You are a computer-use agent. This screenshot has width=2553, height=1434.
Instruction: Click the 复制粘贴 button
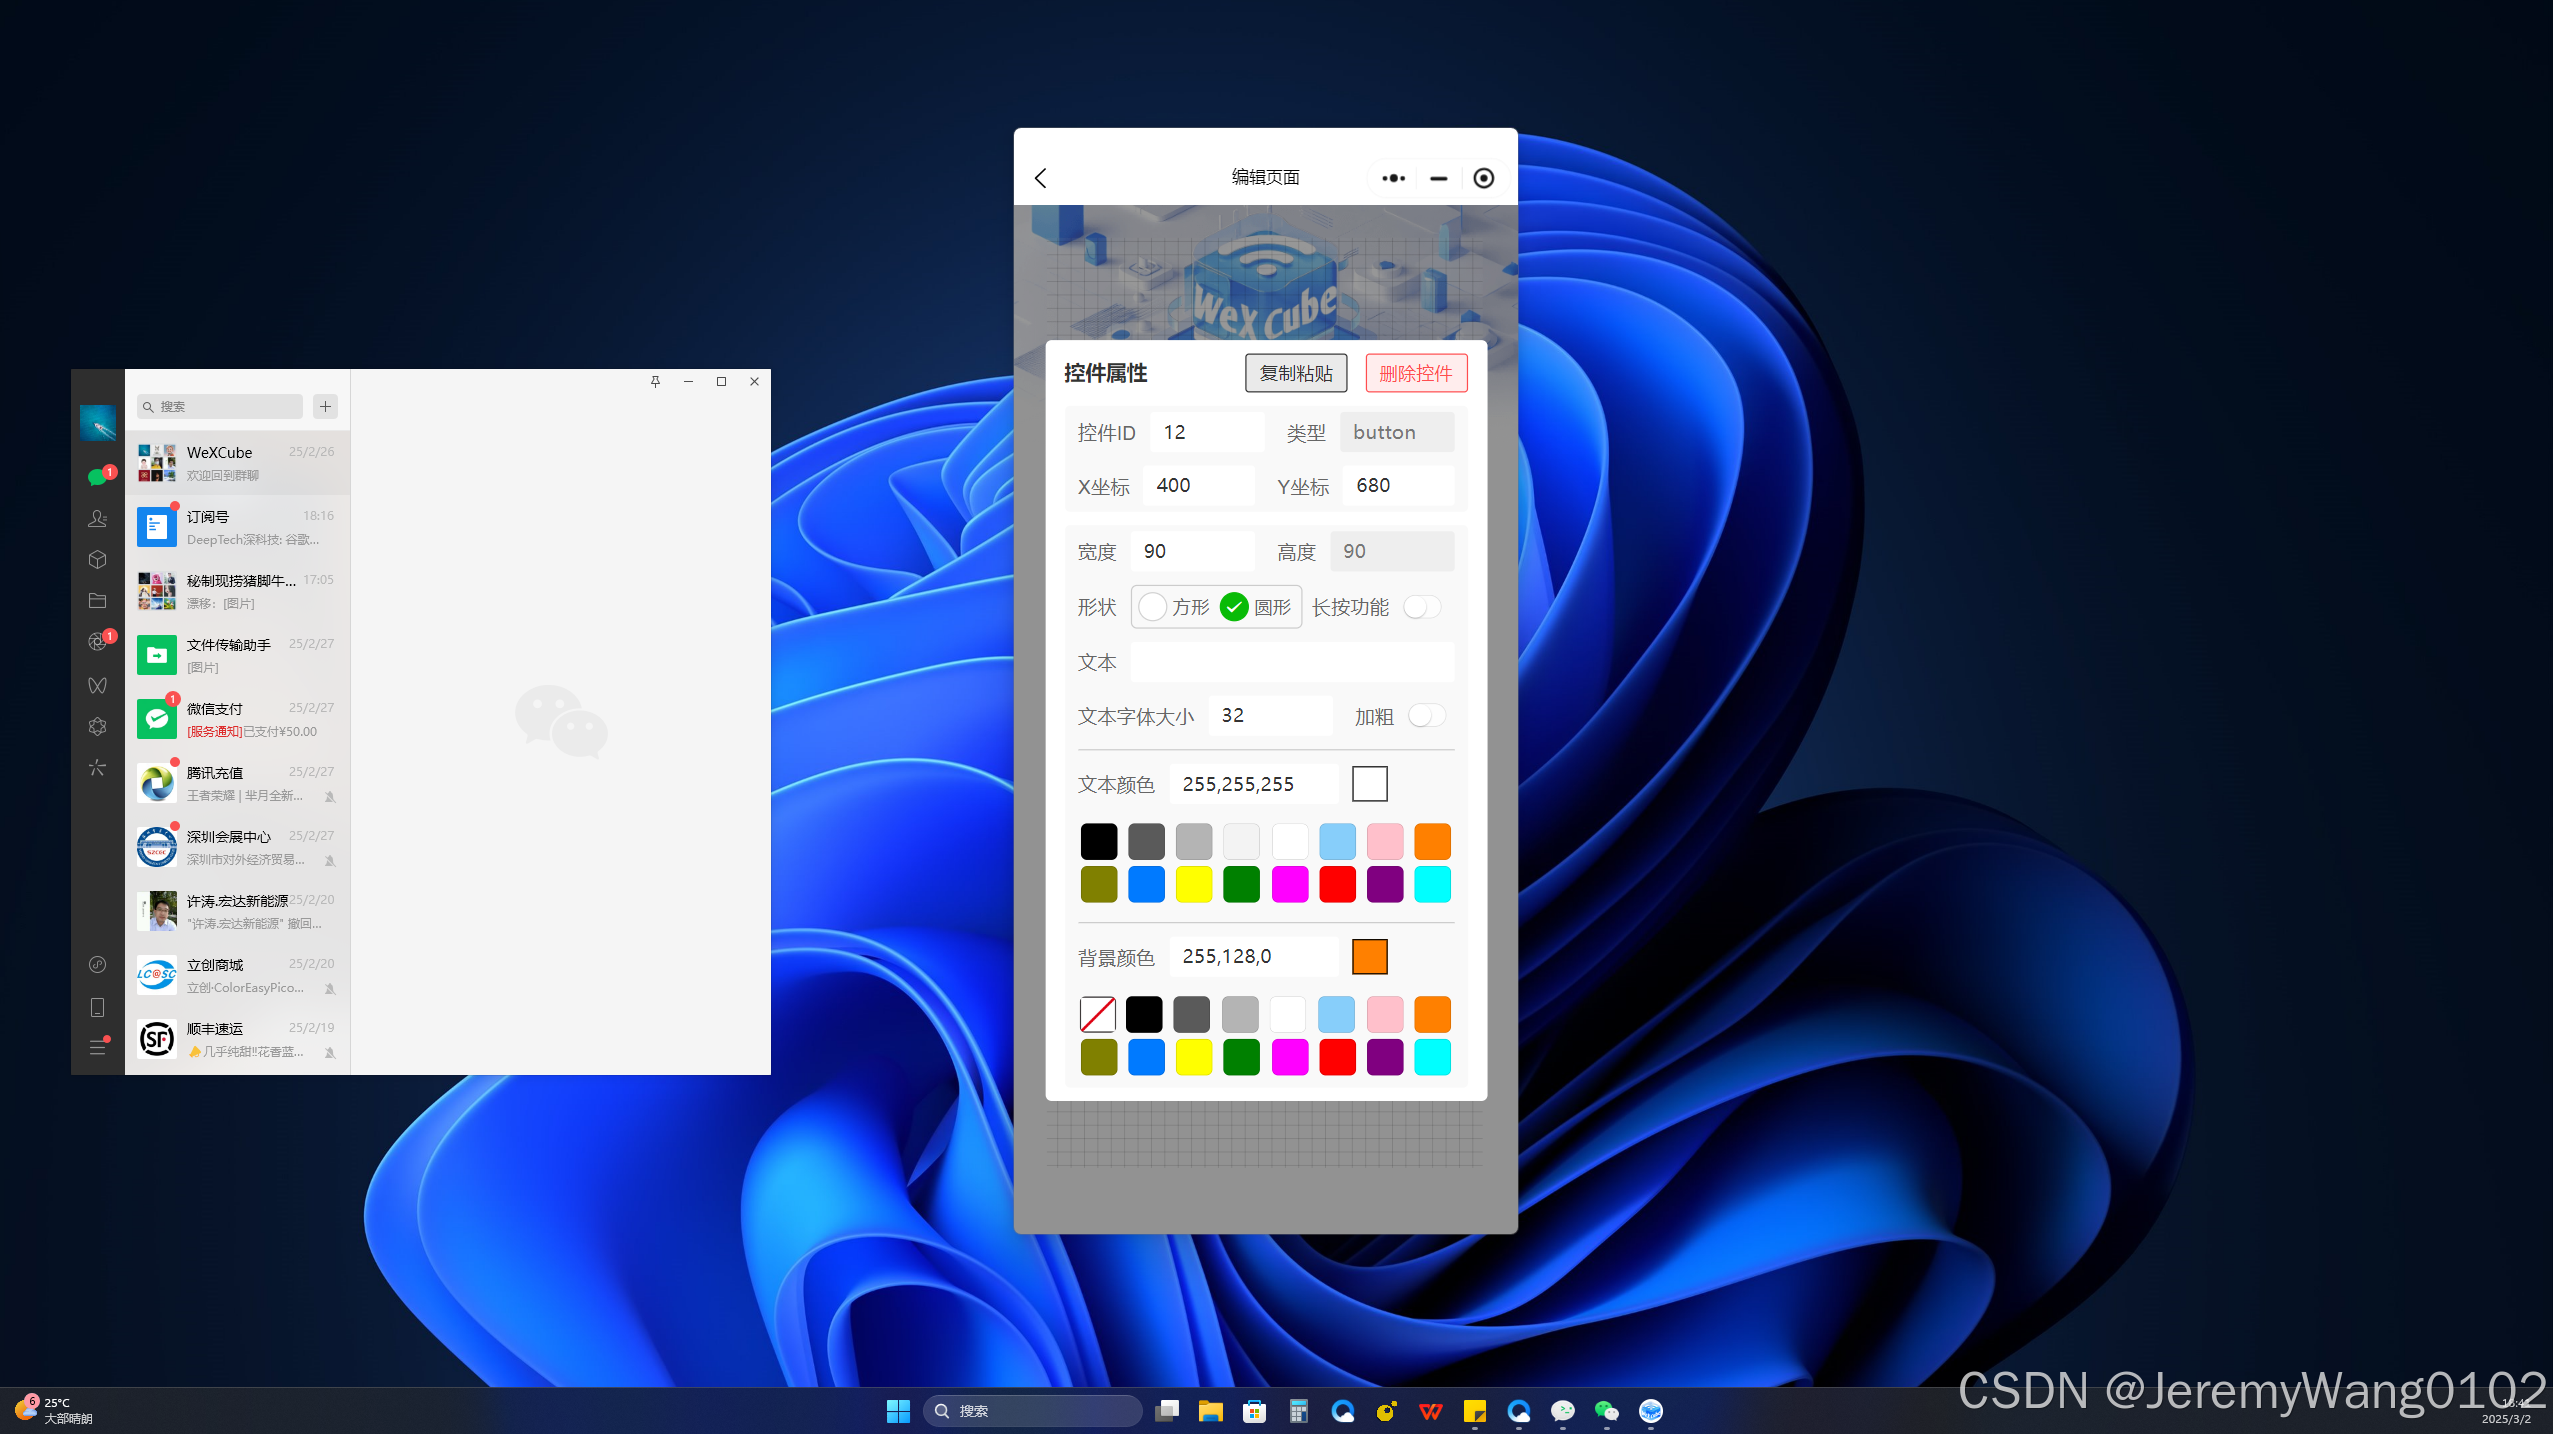(x=1295, y=373)
